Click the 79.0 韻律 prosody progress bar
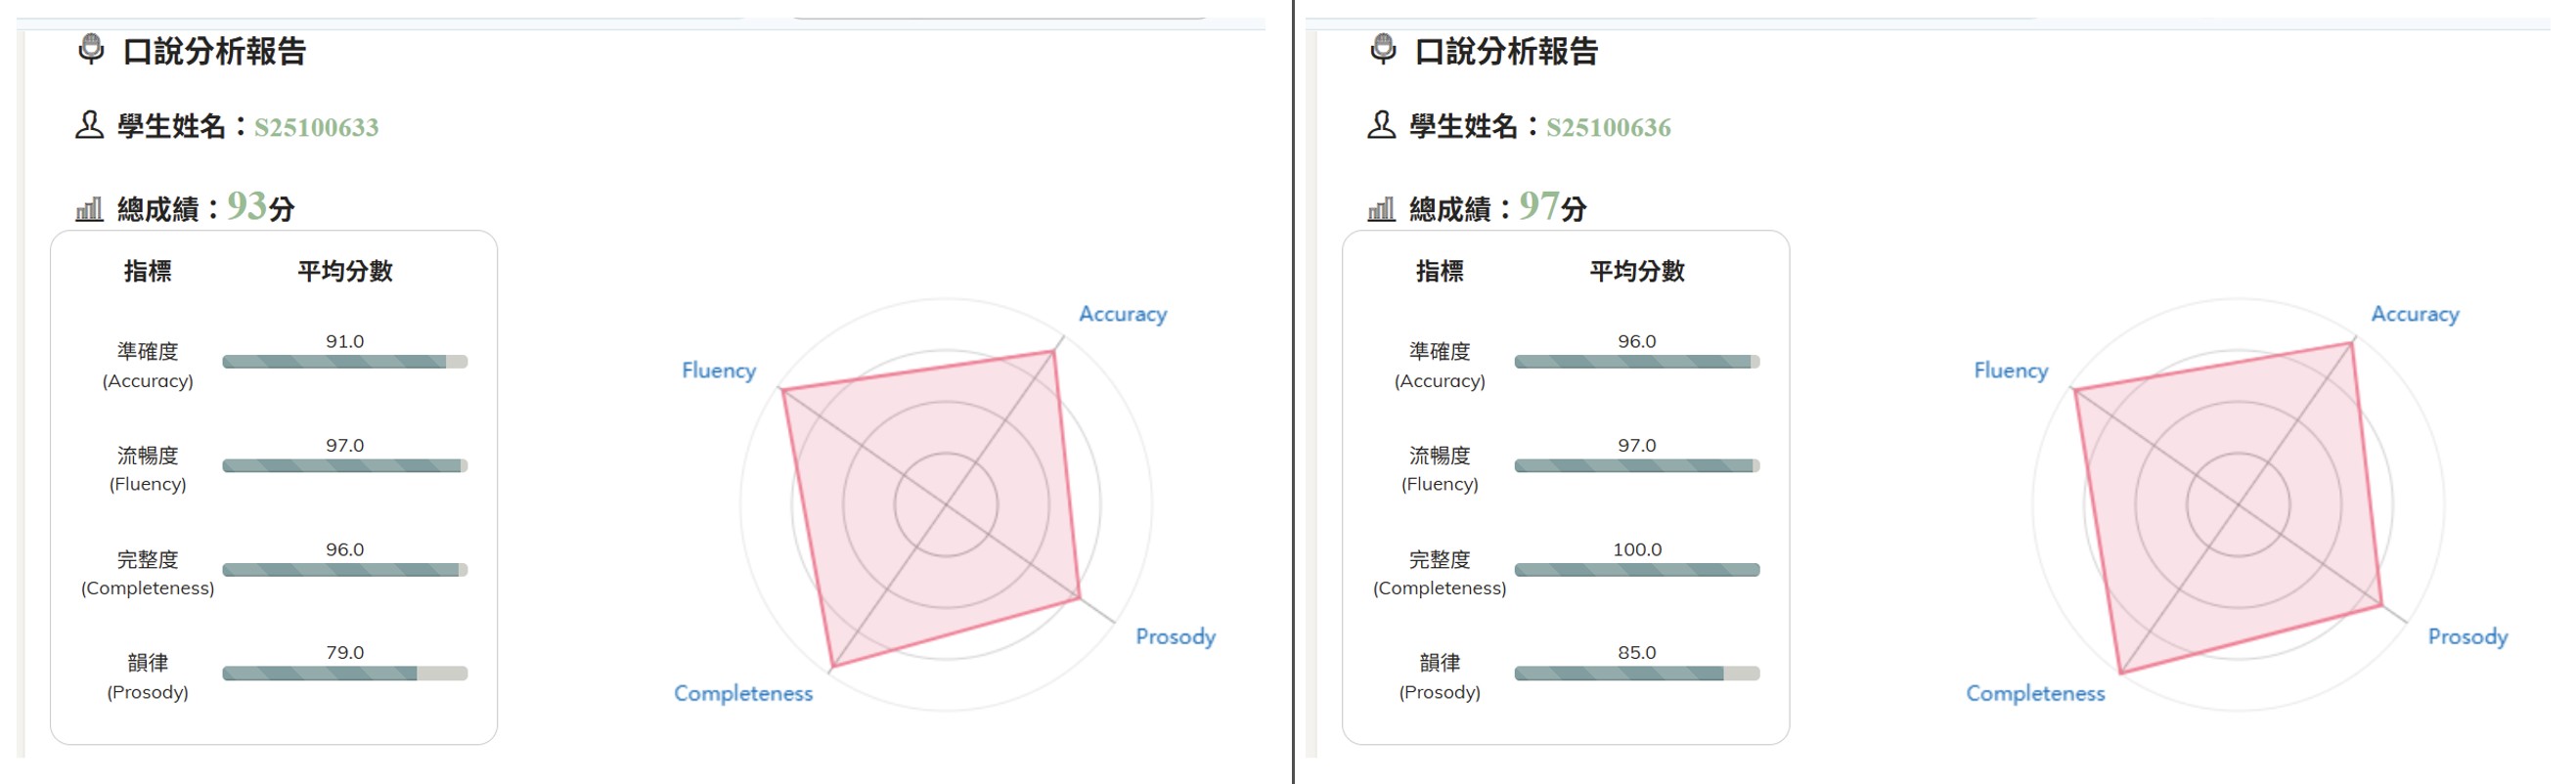2576x784 pixels. [344, 673]
